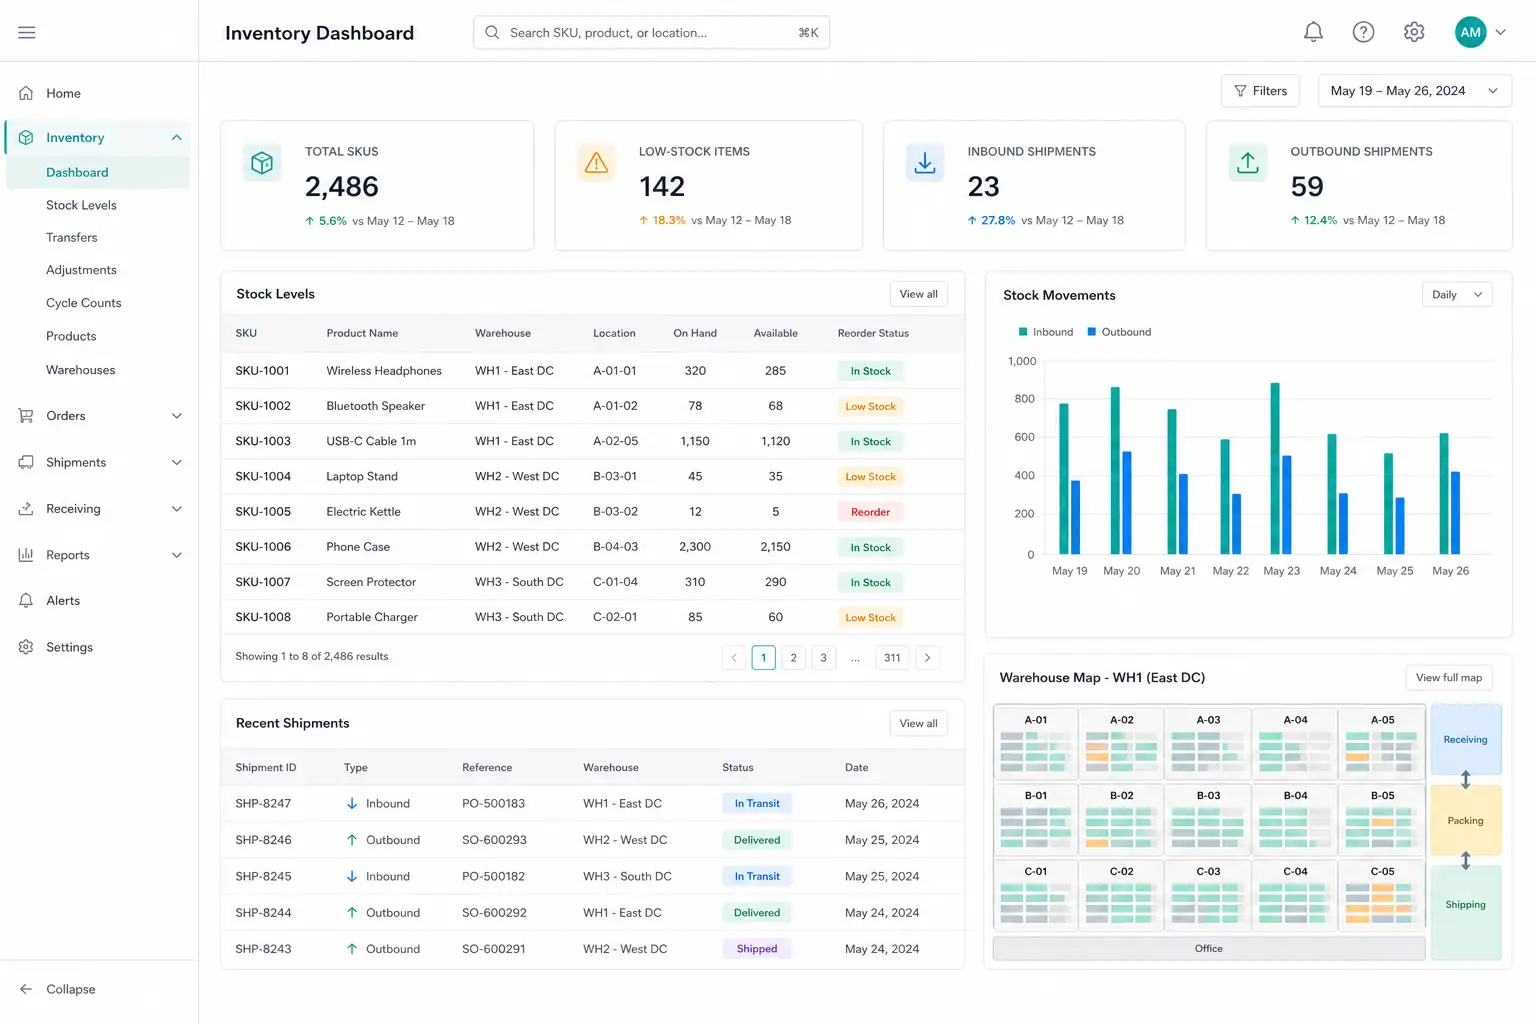Screen dimensions: 1536x1024
Task: Click the outbound arrow icon for SHP-8244
Action: [x=352, y=913]
